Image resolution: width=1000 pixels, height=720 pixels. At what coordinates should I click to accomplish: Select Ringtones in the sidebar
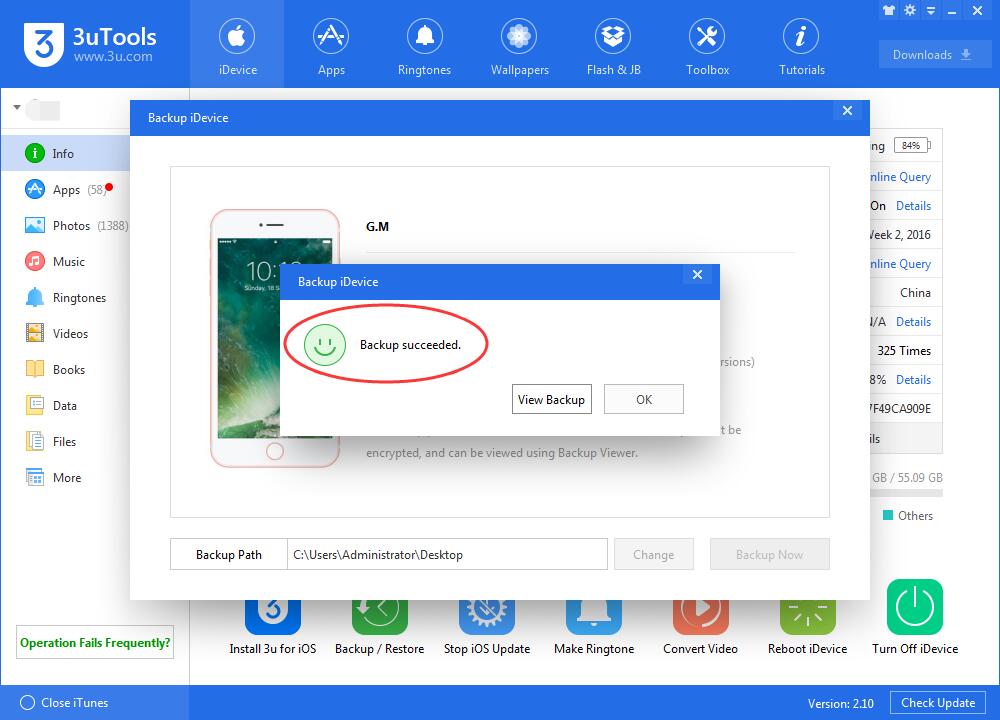tap(65, 298)
